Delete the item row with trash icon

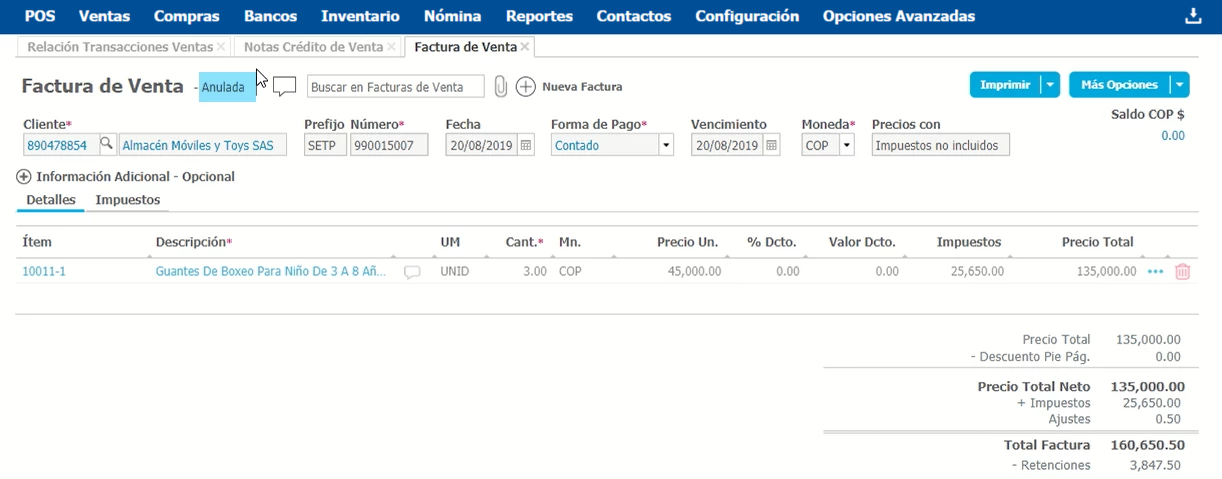tap(1182, 271)
